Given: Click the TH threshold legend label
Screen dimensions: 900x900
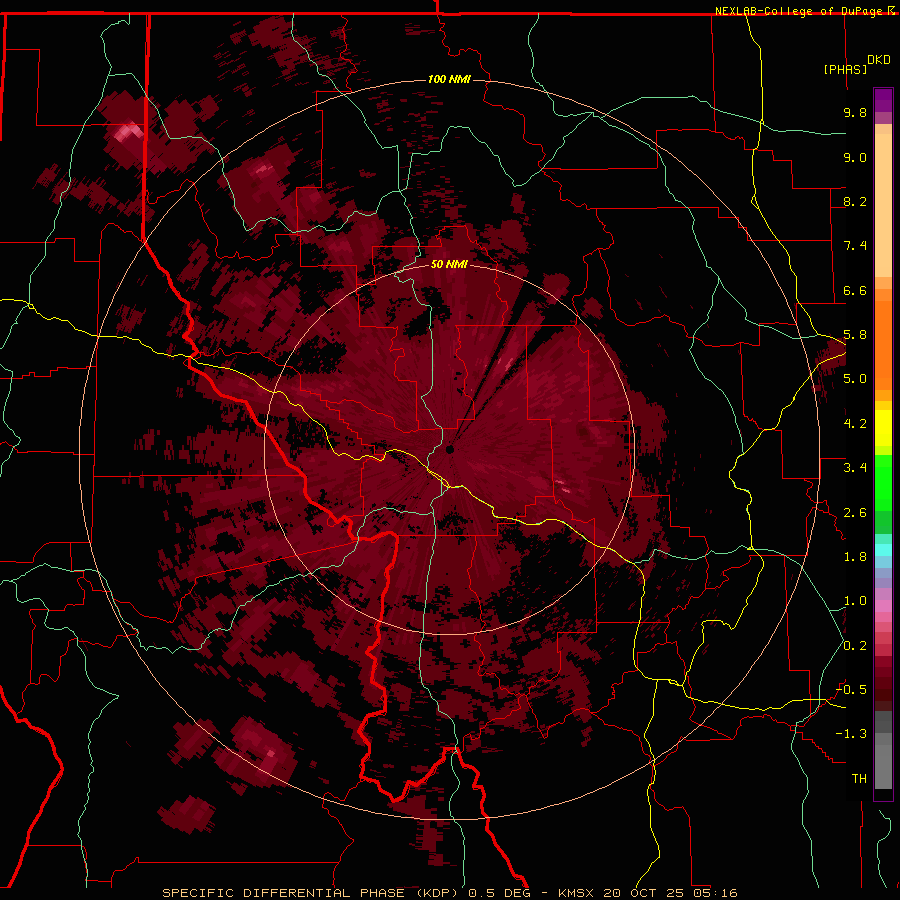Looking at the screenshot, I should tap(859, 779).
